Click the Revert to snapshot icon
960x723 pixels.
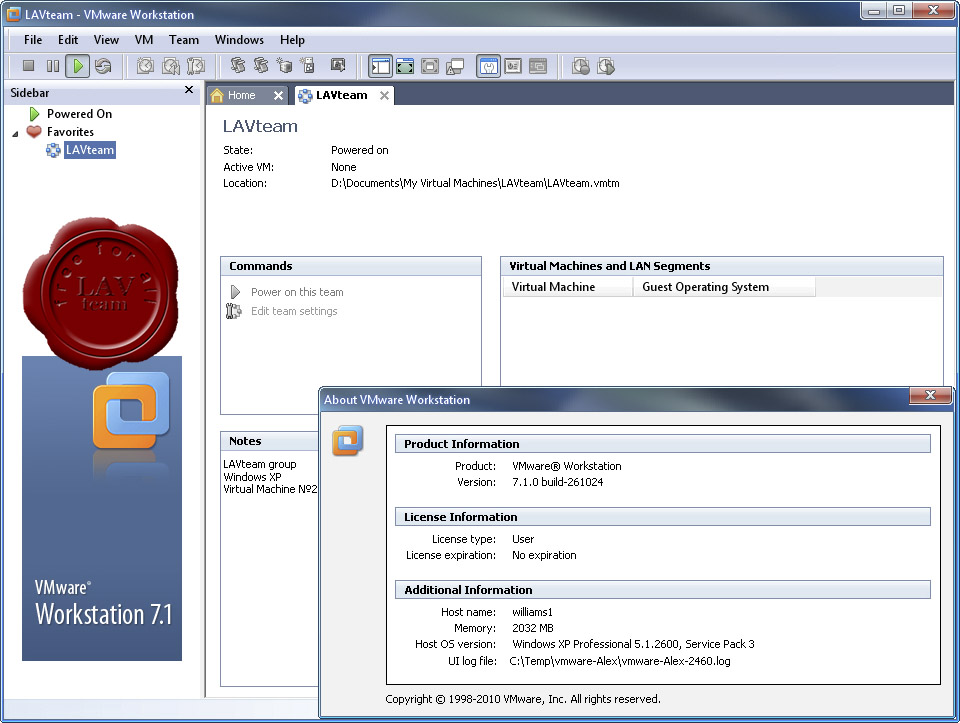[170, 66]
